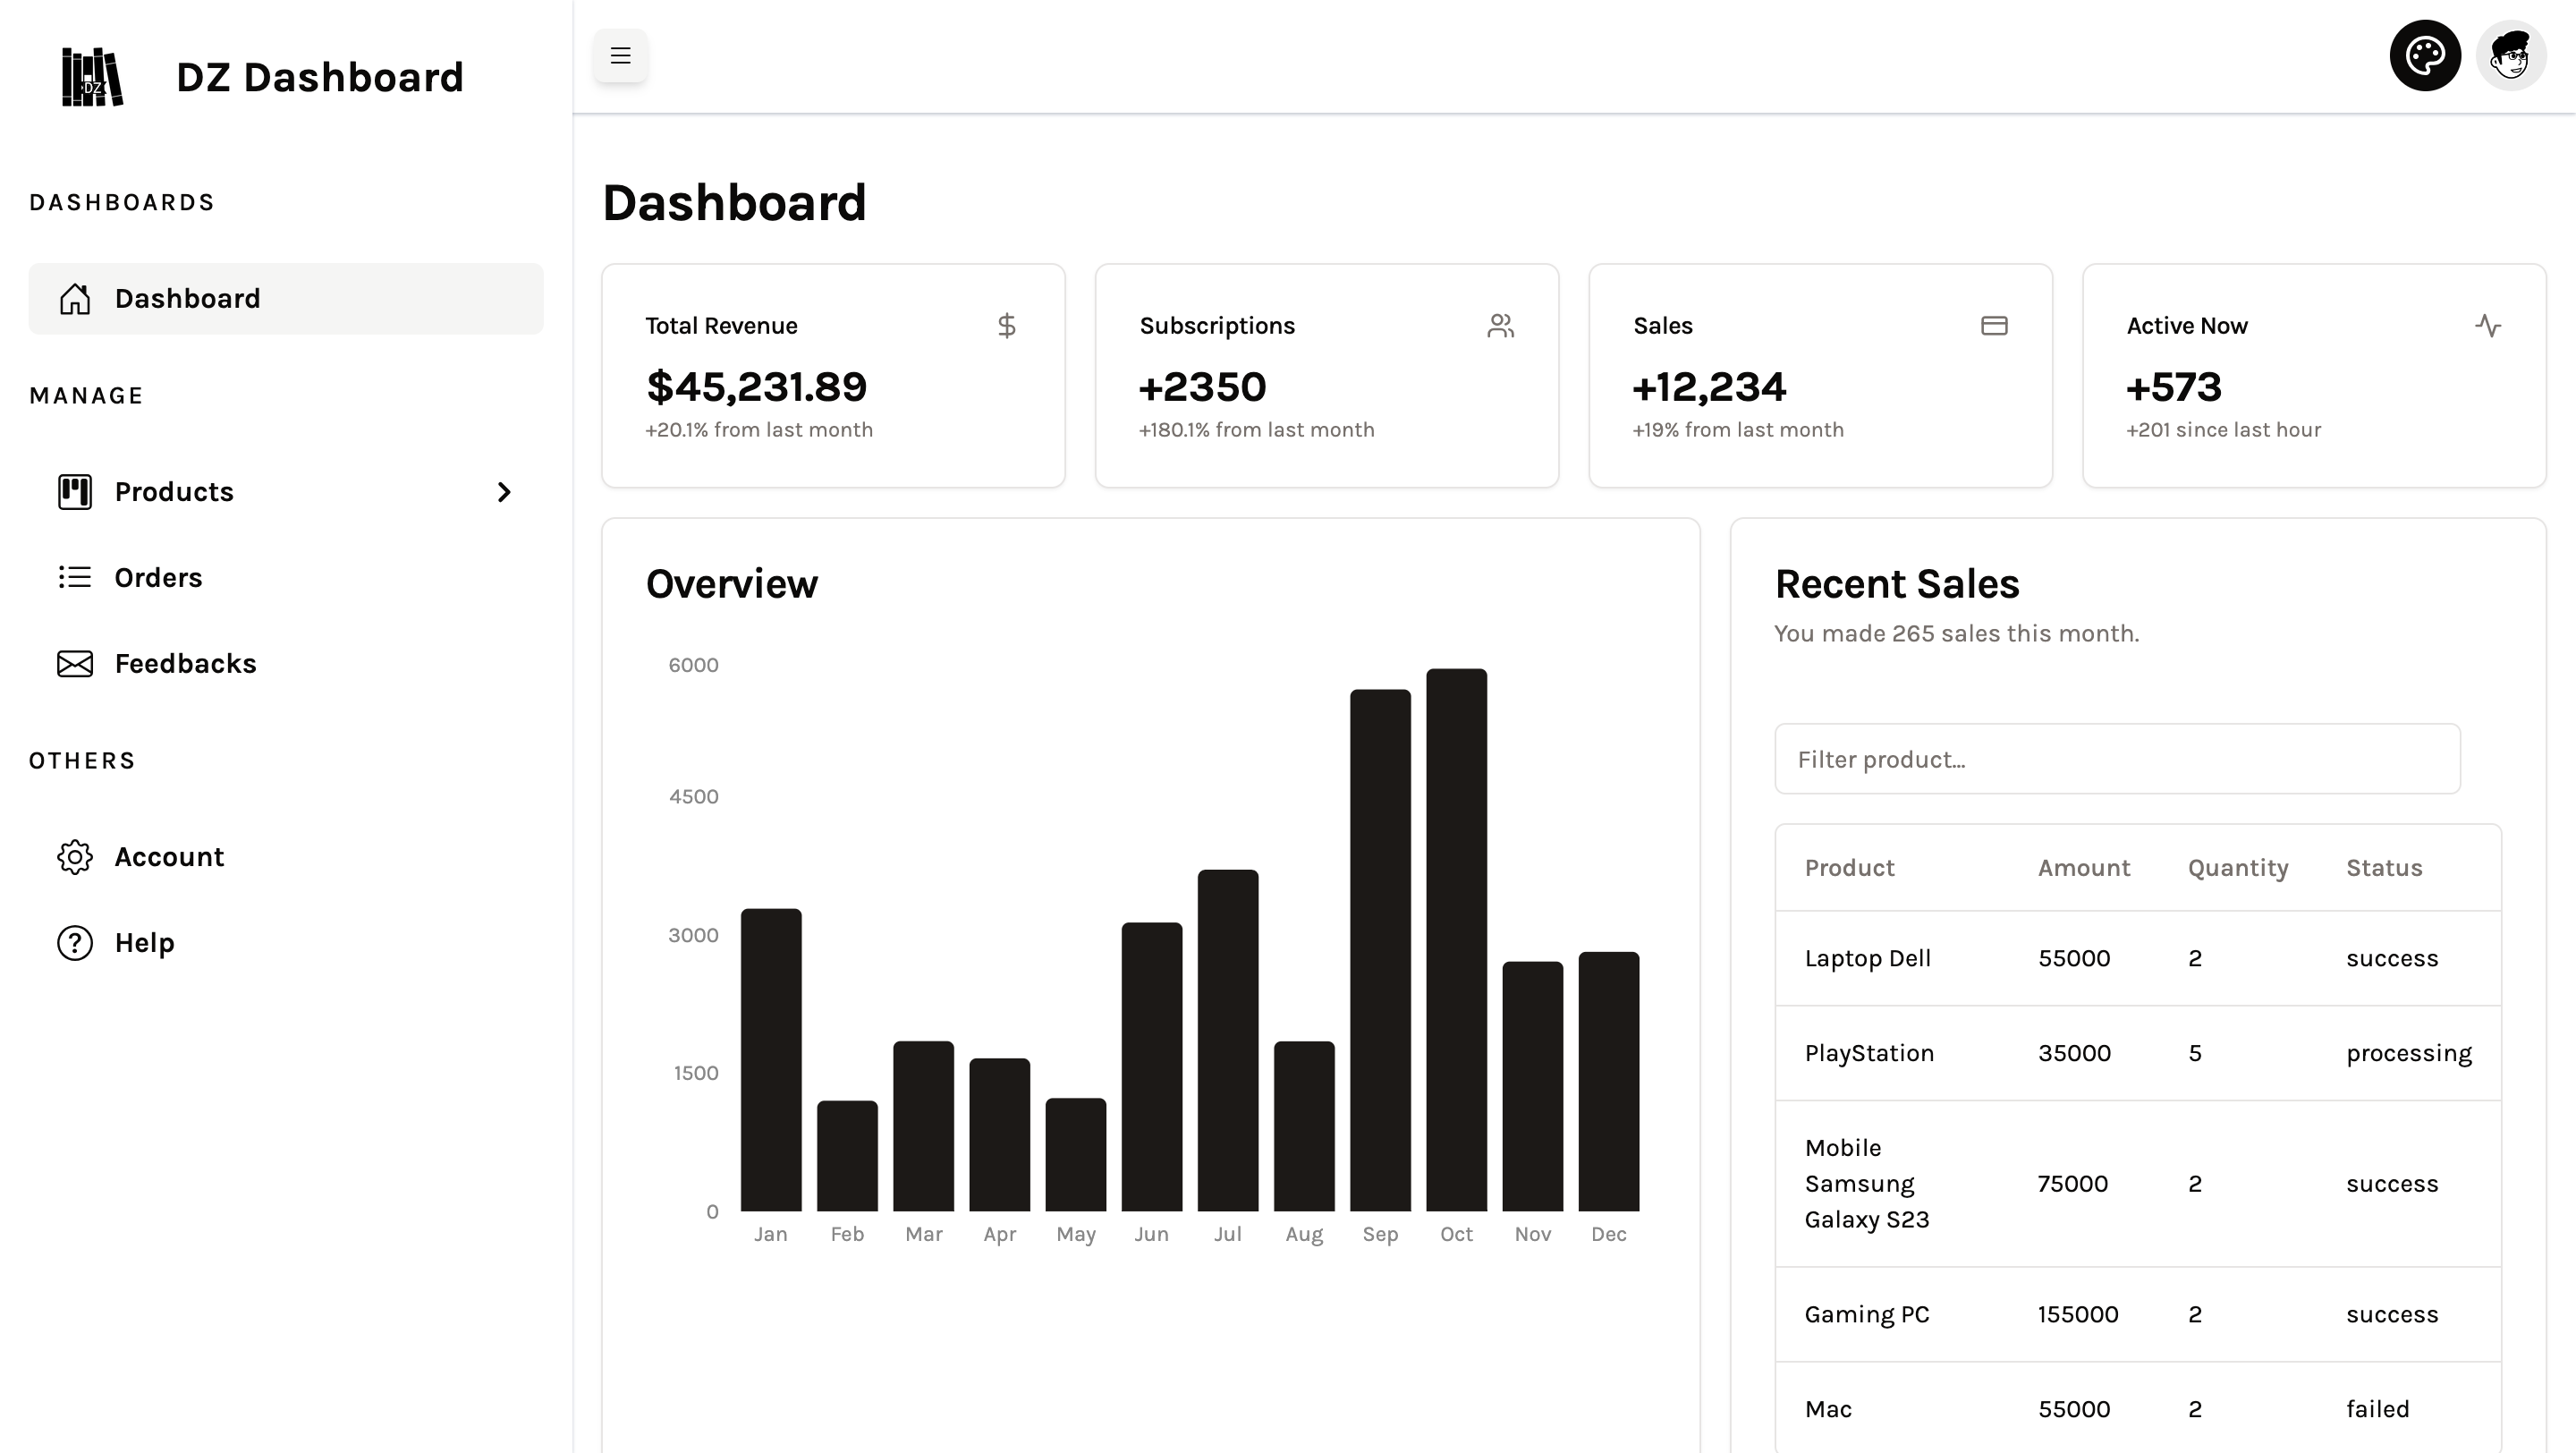Click the Orders list icon
The width and height of the screenshot is (2576, 1453).
click(75, 578)
